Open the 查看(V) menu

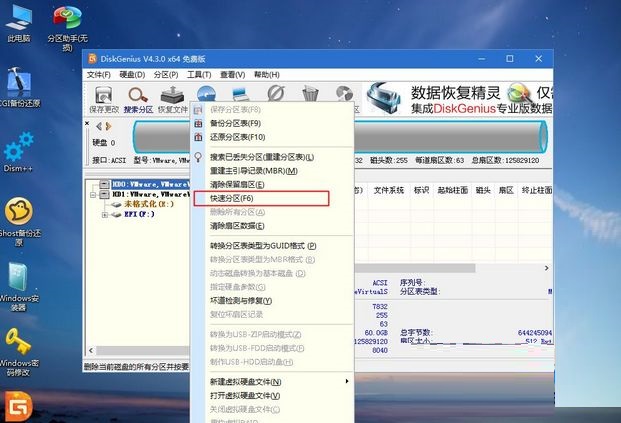pyautogui.click(x=232, y=74)
